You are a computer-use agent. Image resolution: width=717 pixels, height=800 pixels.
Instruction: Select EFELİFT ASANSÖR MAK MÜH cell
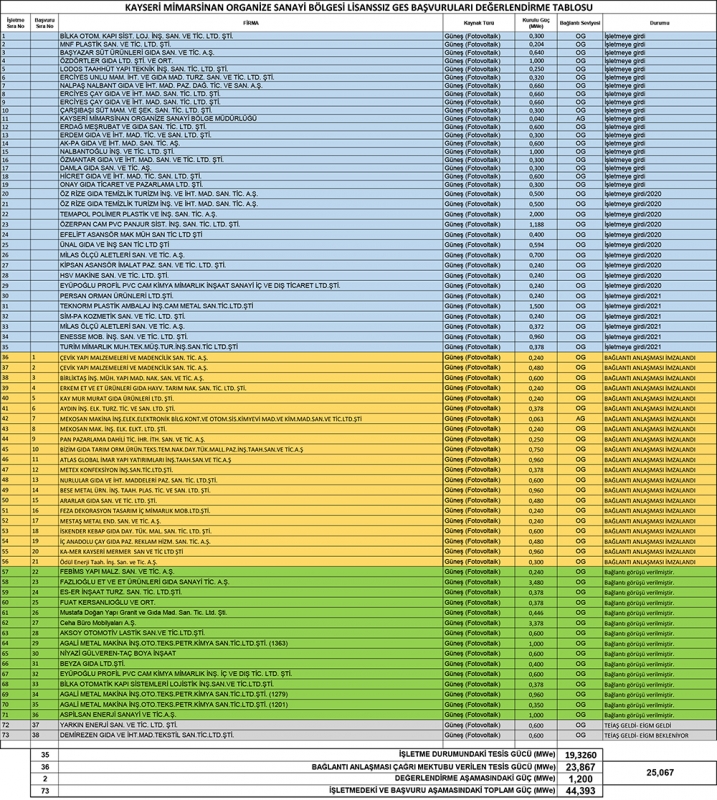pos(251,235)
